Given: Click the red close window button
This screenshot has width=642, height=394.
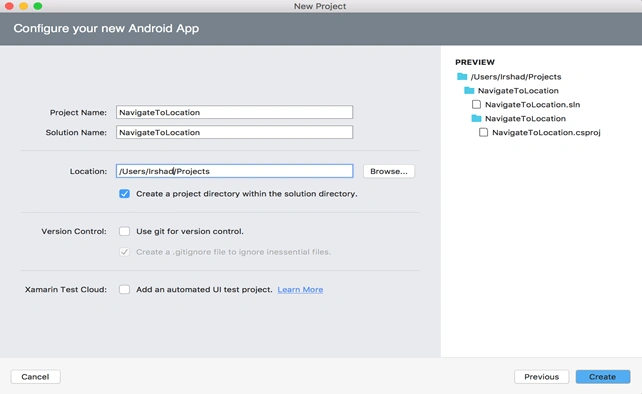Looking at the screenshot, I should [x=9, y=6].
